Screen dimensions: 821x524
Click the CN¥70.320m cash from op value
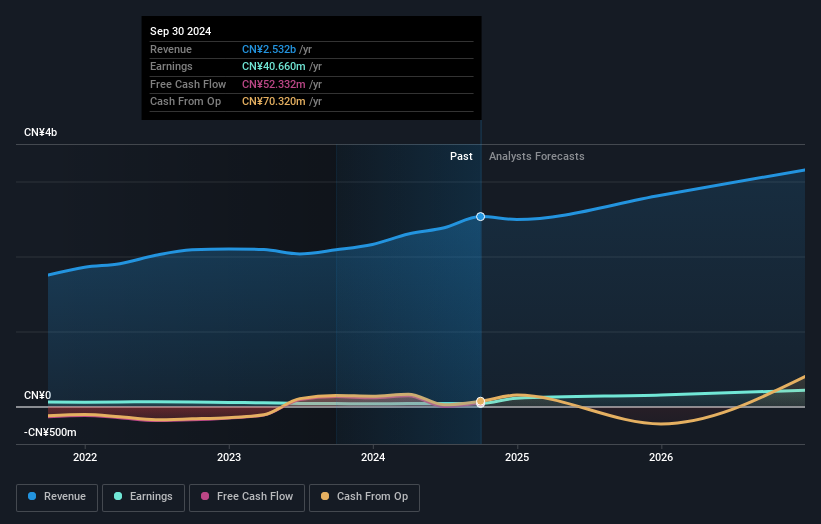[274, 102]
